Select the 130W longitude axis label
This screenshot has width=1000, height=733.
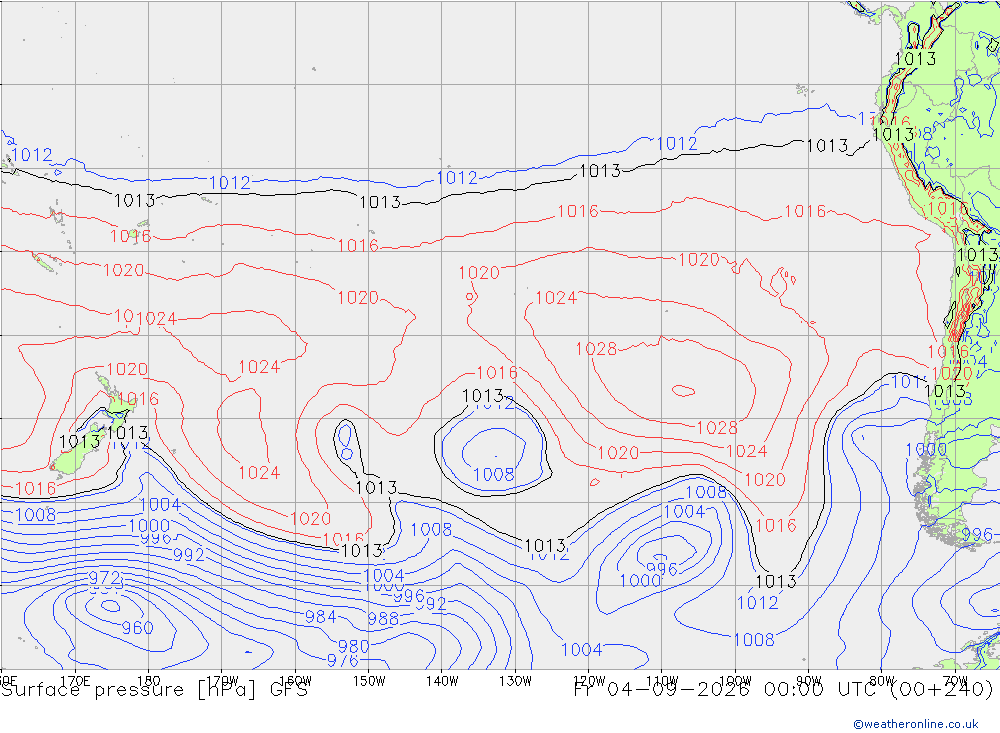[x=515, y=681]
